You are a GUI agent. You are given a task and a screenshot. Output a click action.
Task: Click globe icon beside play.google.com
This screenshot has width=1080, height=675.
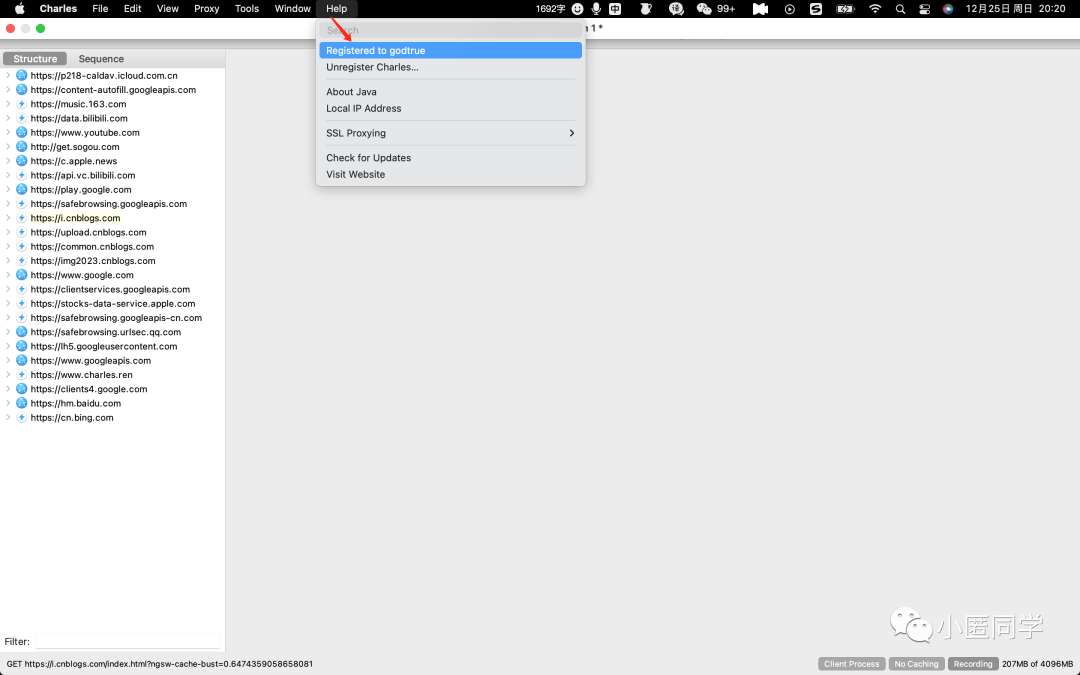pos(21,189)
